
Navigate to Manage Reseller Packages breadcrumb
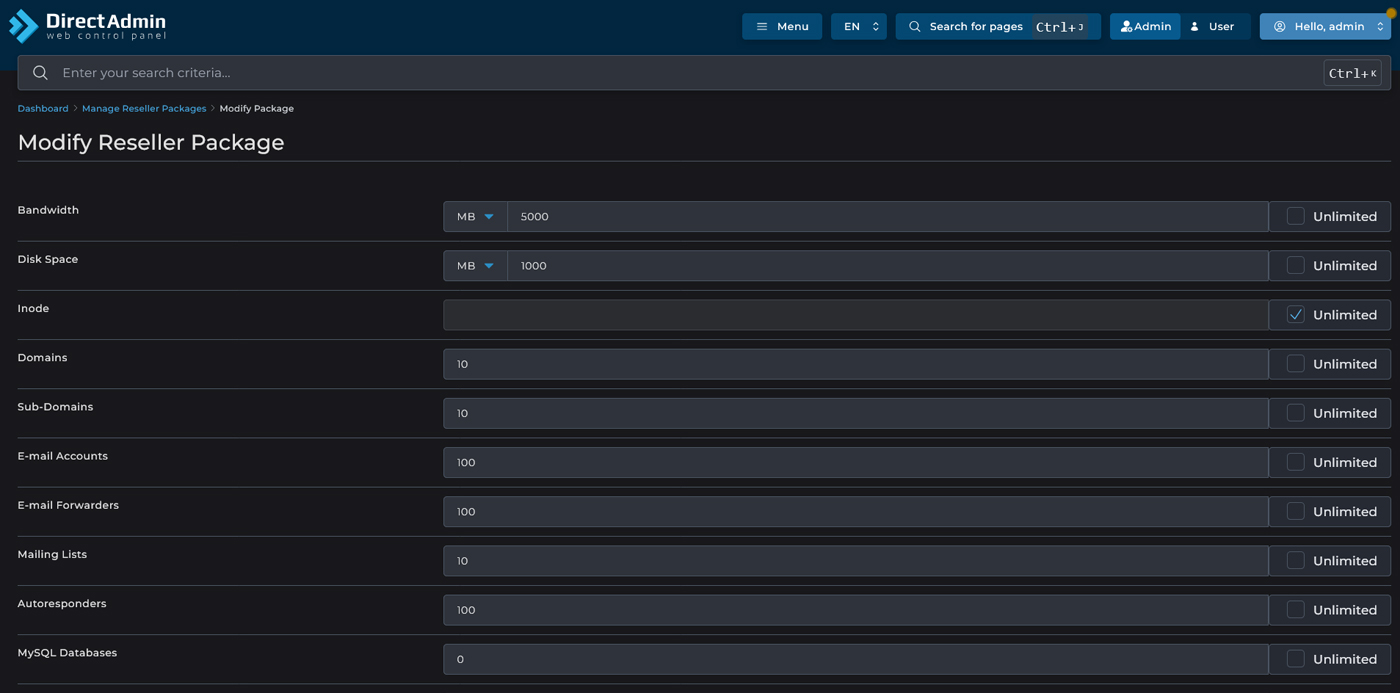pos(144,108)
